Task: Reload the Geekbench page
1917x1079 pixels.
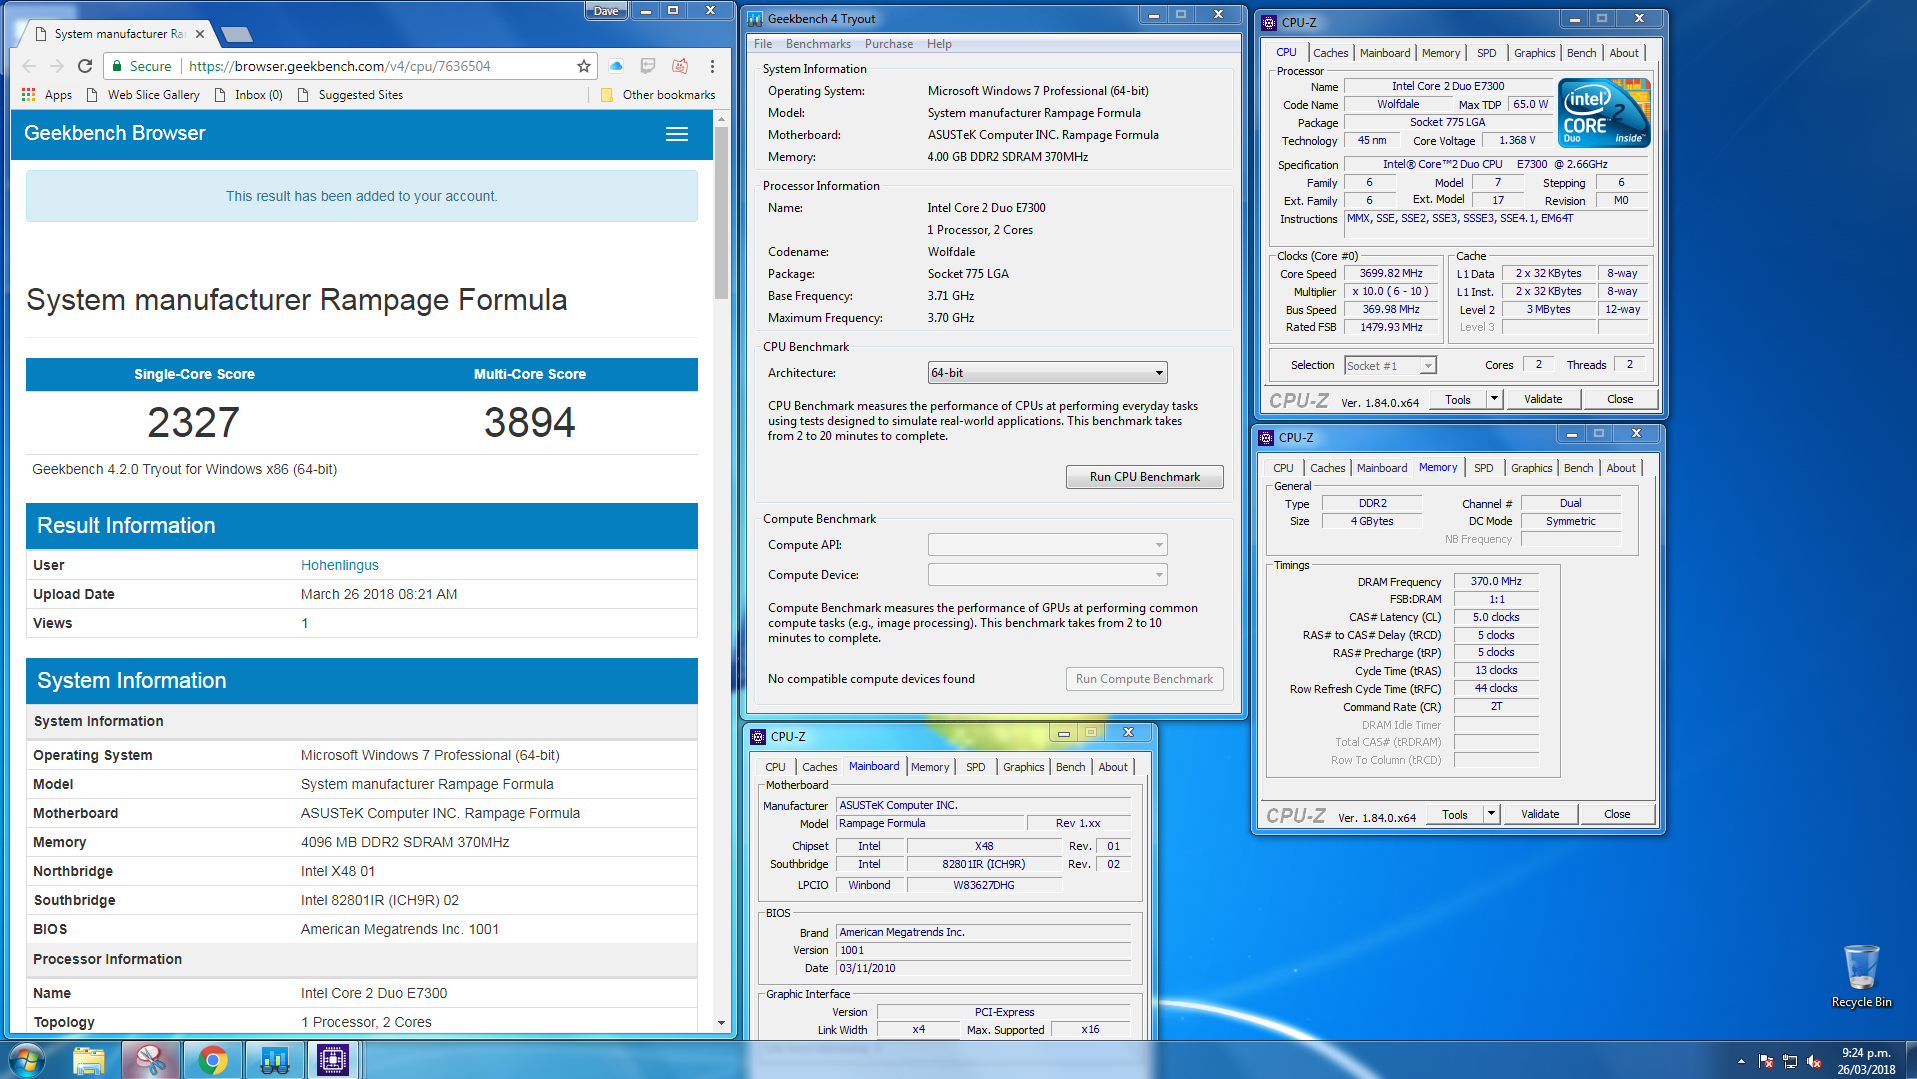Action: click(85, 66)
